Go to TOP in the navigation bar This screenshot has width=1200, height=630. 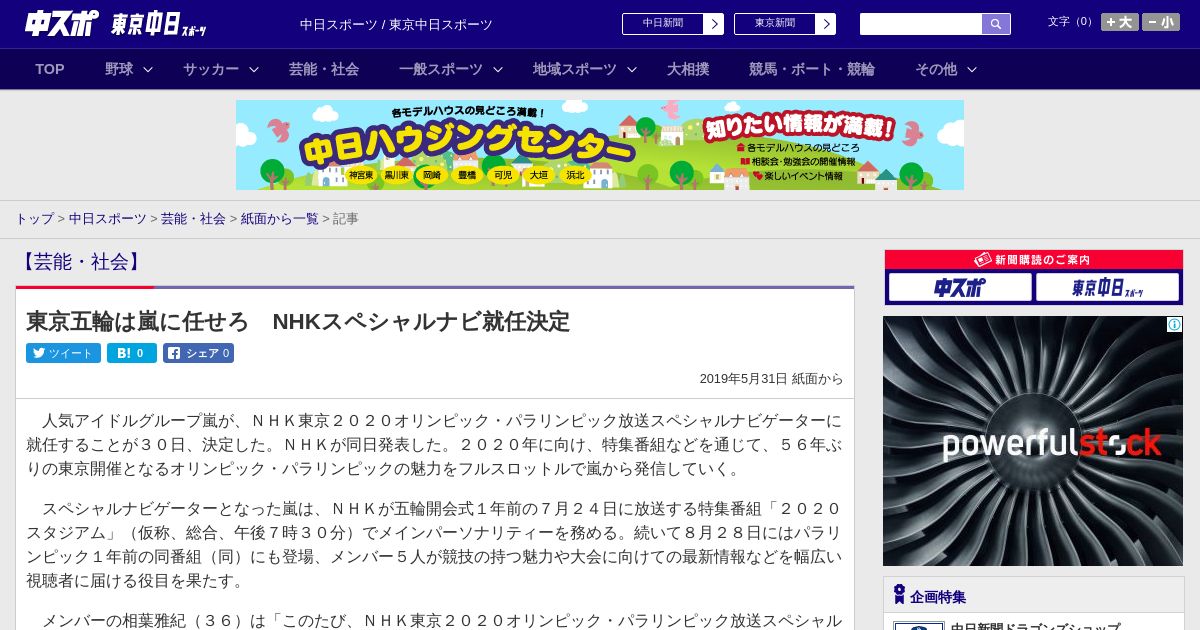point(50,69)
